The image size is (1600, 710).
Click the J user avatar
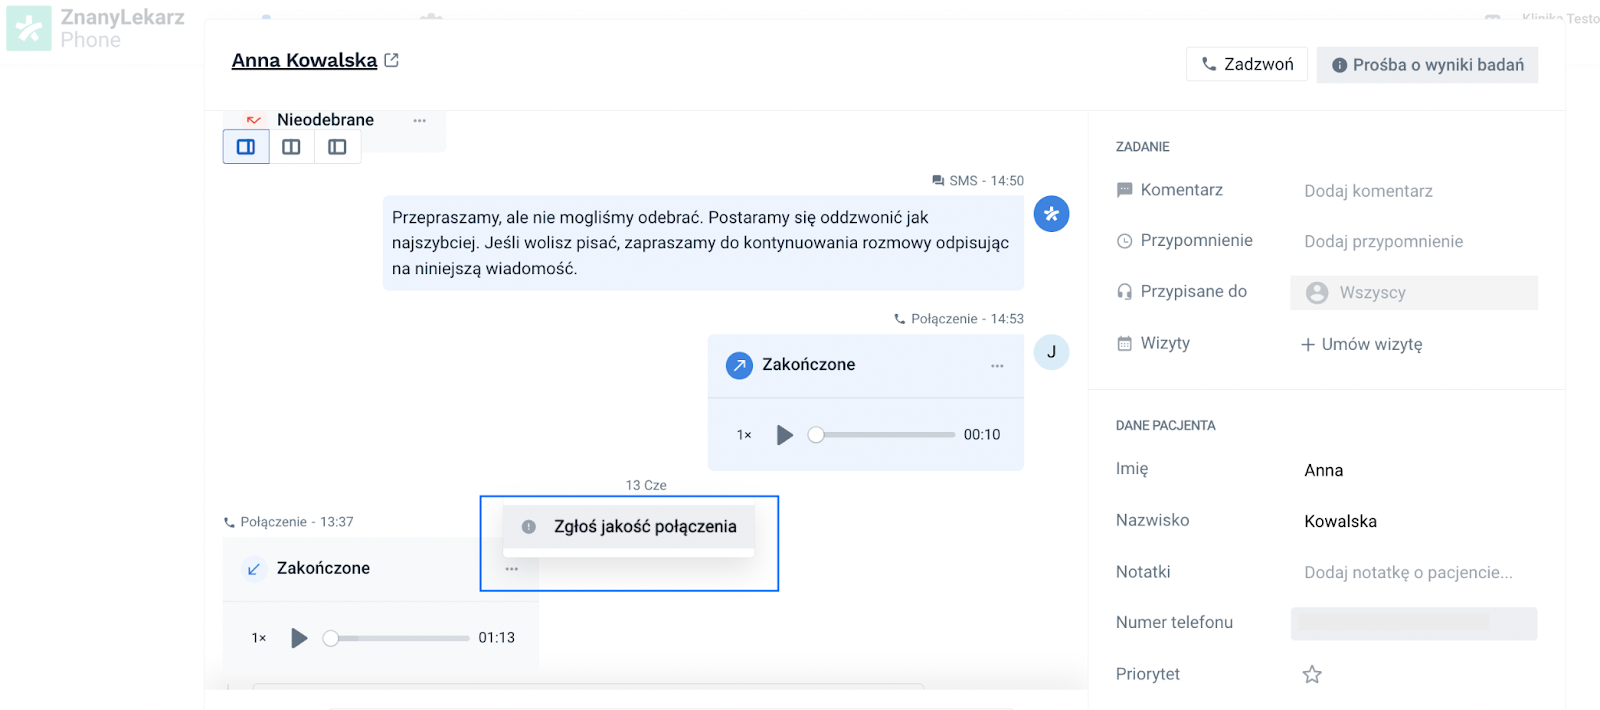click(x=1051, y=352)
